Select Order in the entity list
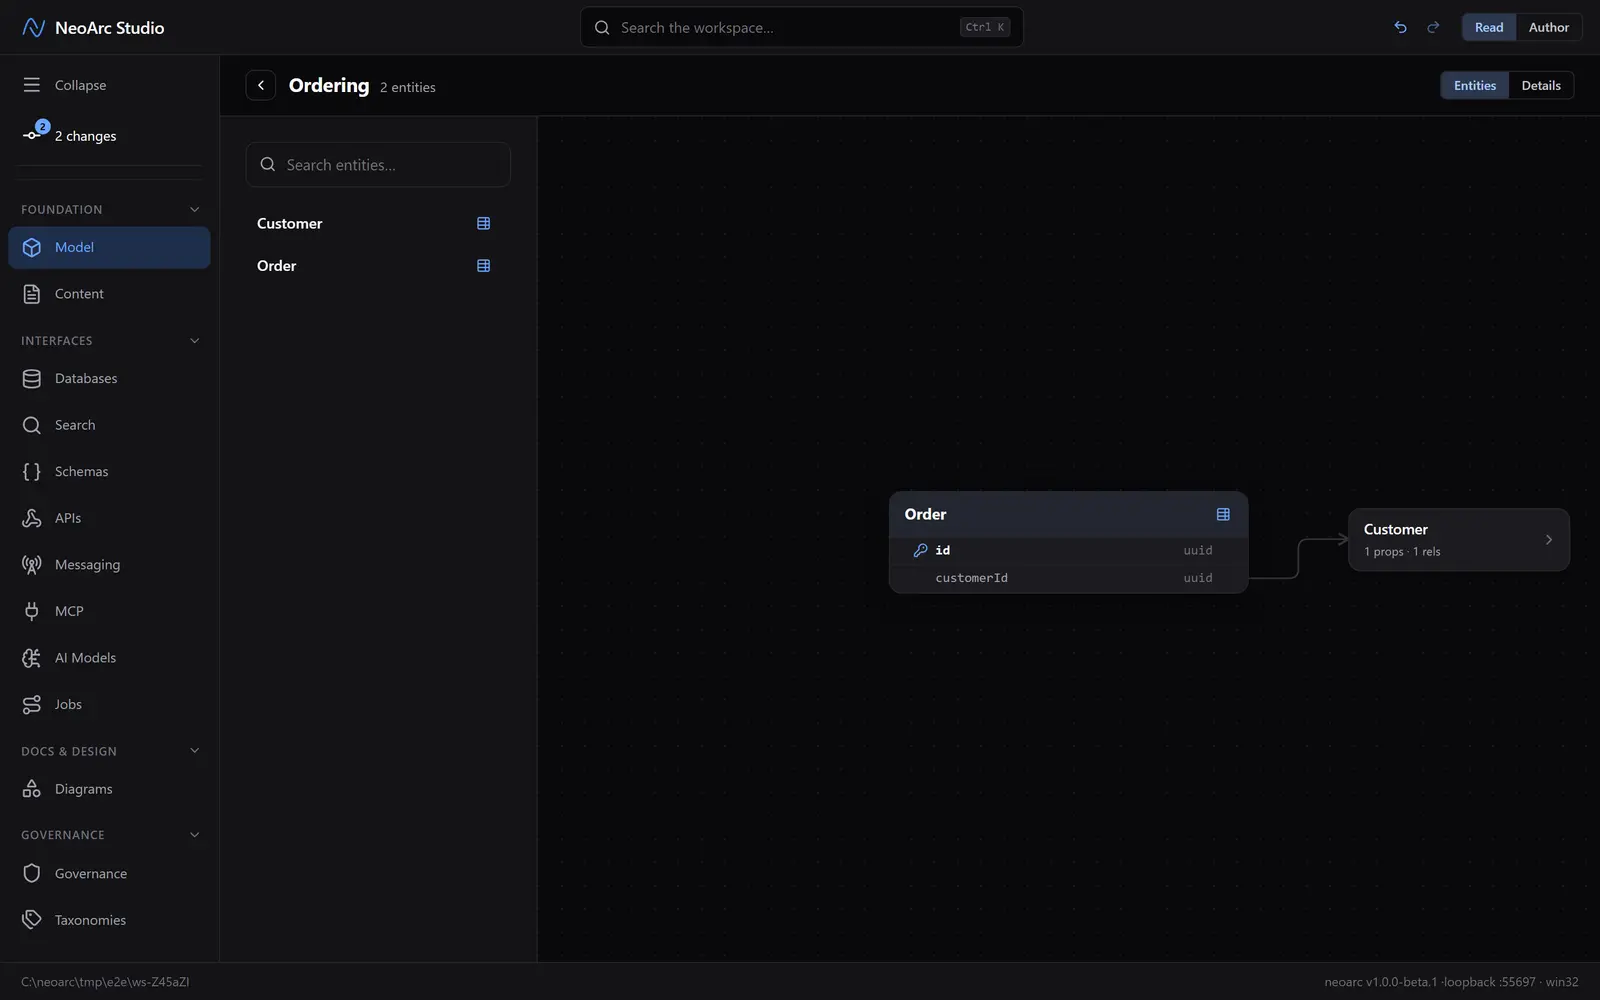 click(x=378, y=266)
